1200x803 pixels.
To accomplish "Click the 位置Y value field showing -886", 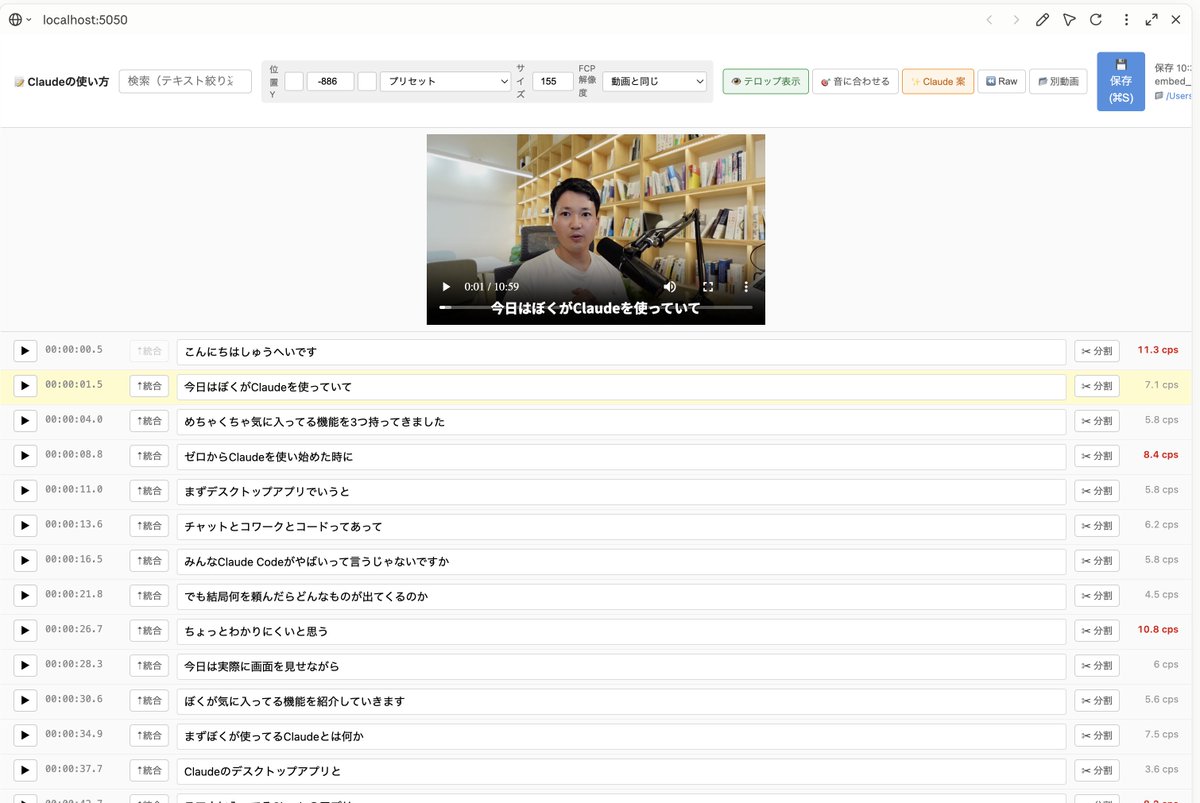I will pyautogui.click(x=330, y=82).
